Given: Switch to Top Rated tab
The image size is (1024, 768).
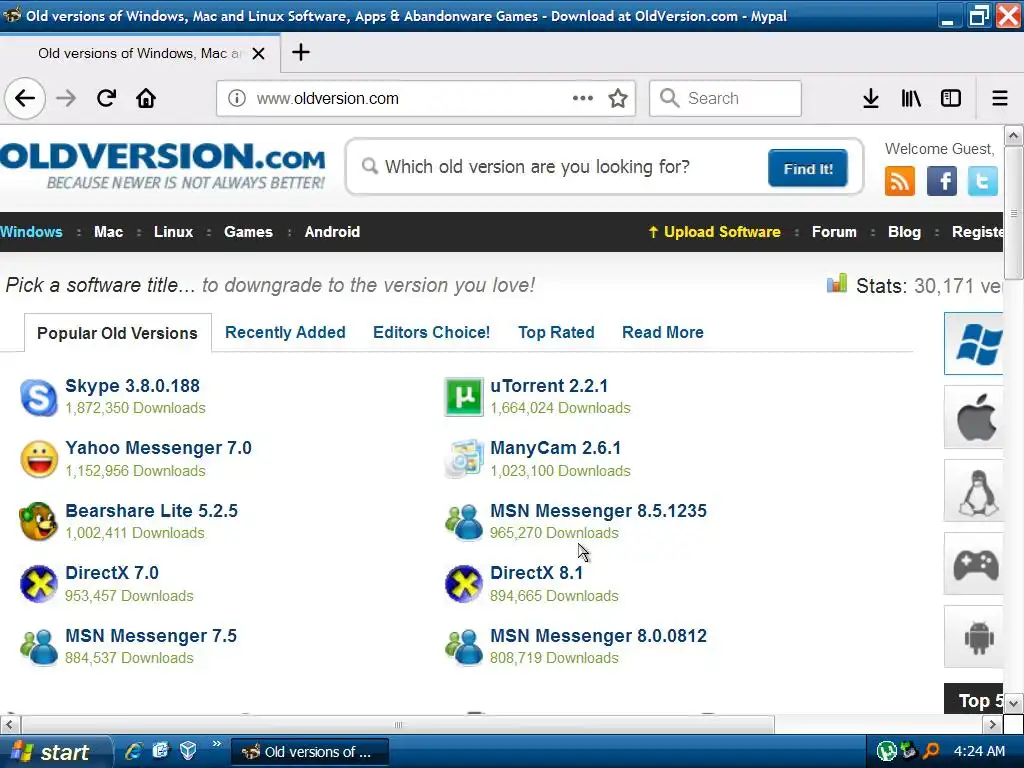Looking at the screenshot, I should (x=556, y=332).
